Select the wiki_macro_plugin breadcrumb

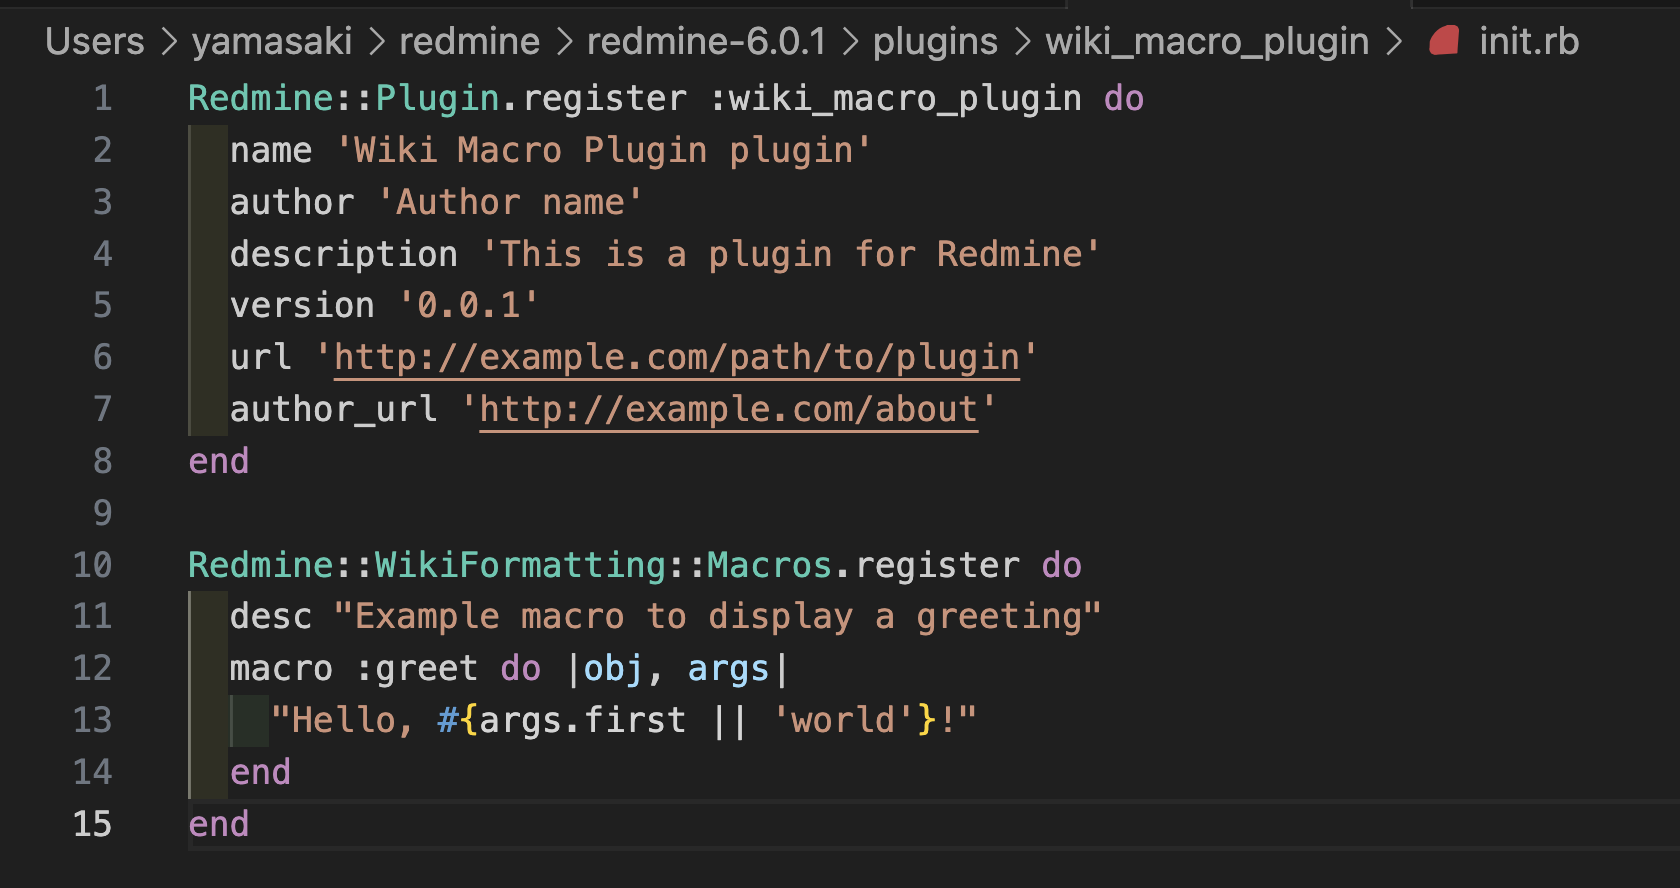click(x=1207, y=41)
